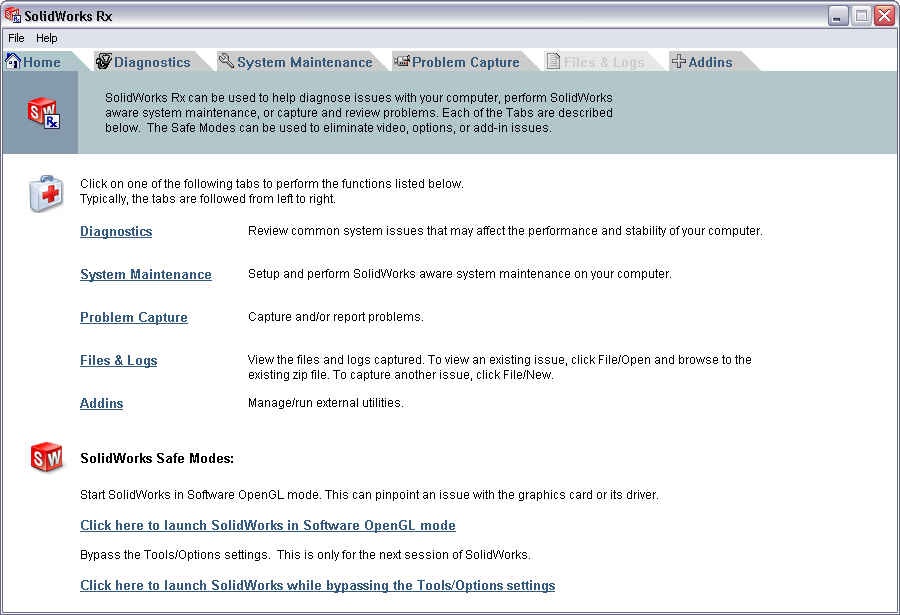Click the title bar SolidWorks Rx icon

pyautogui.click(x=13, y=16)
